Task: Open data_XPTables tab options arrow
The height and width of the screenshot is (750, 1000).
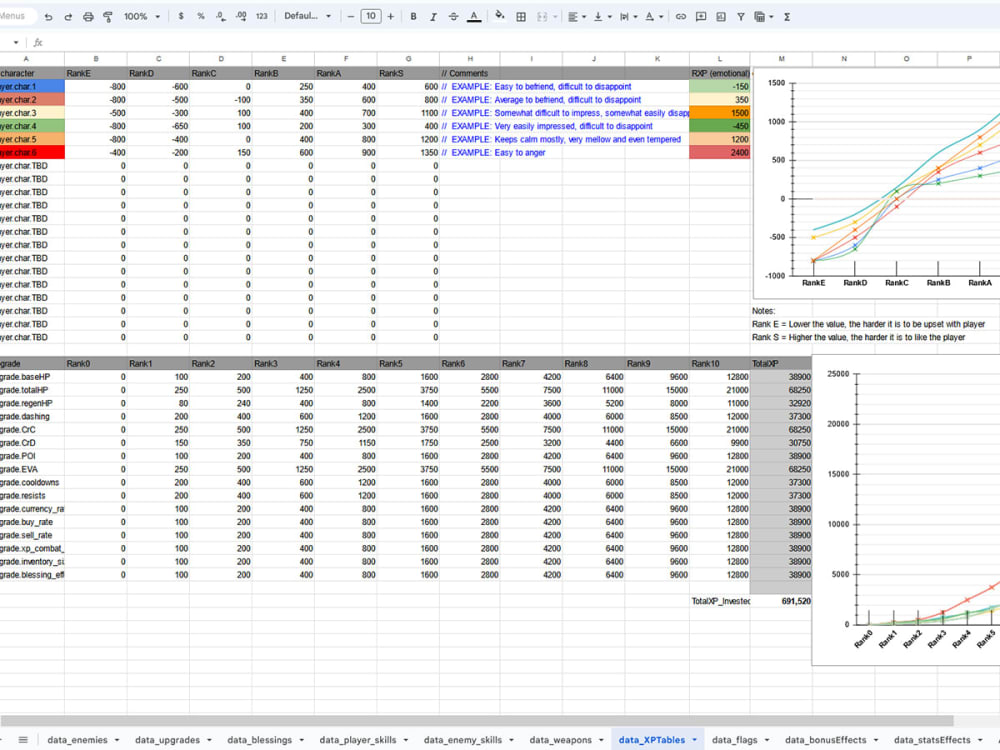Action: pos(695,740)
